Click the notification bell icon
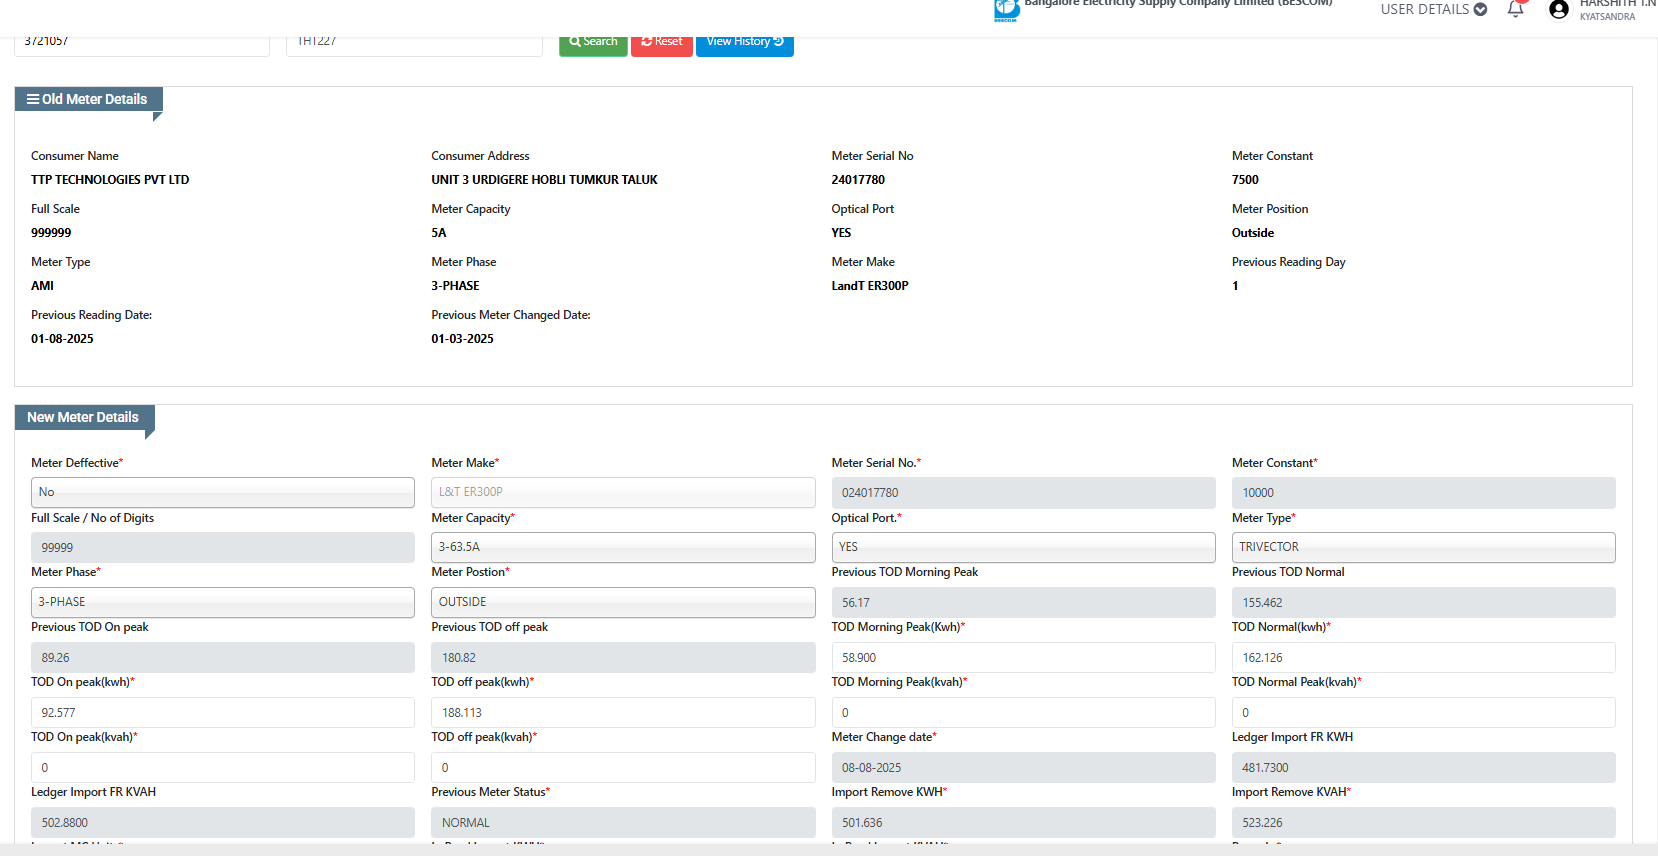The image size is (1658, 856). click(x=1515, y=10)
